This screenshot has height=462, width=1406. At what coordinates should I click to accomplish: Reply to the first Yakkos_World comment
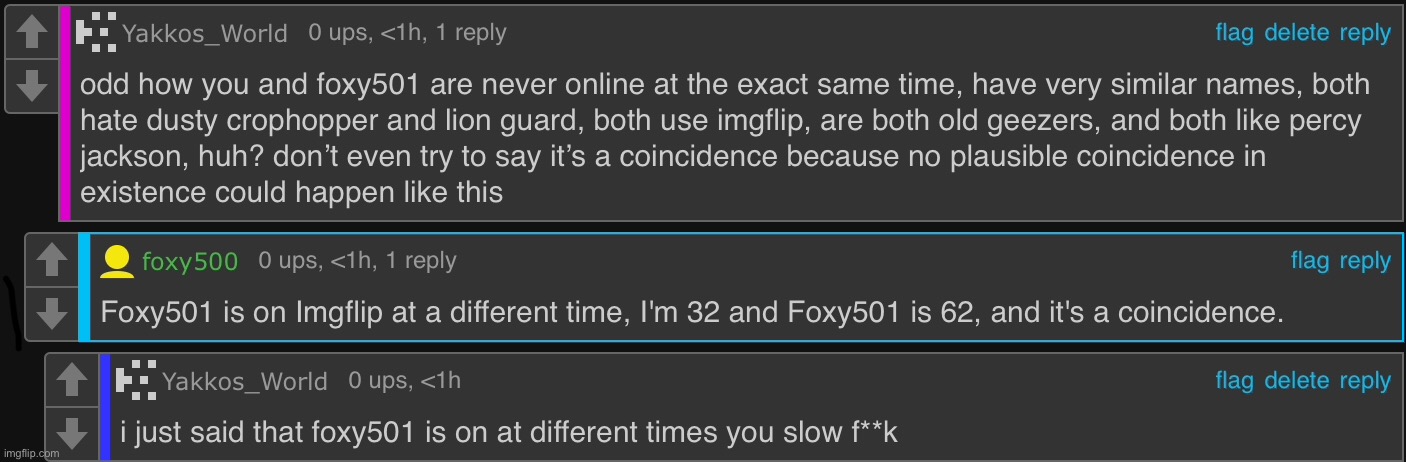point(1365,34)
